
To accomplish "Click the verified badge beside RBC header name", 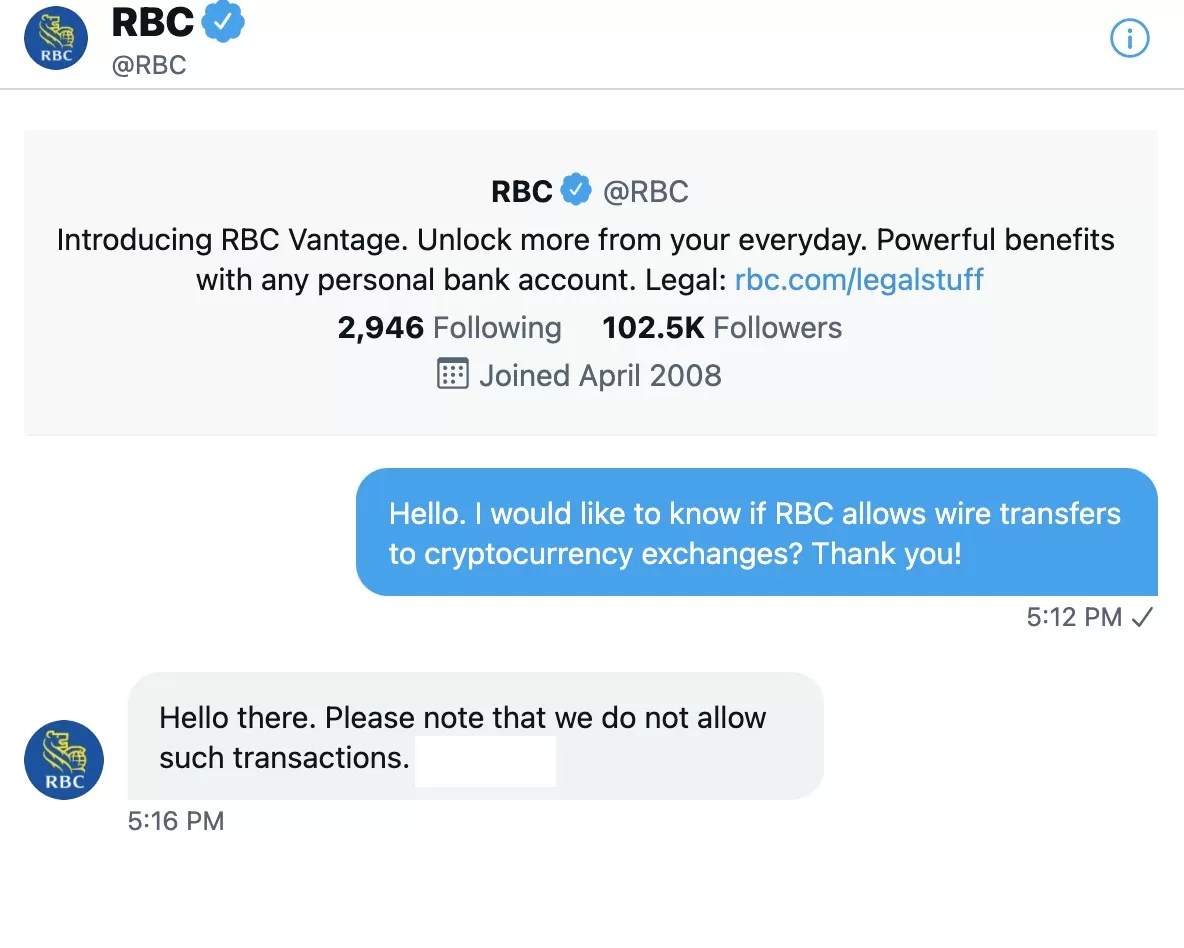I will click(224, 20).
